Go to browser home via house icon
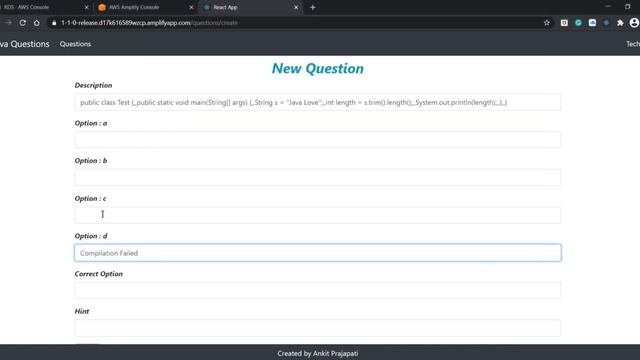Image resolution: width=640 pixels, height=360 pixels. click(x=37, y=23)
